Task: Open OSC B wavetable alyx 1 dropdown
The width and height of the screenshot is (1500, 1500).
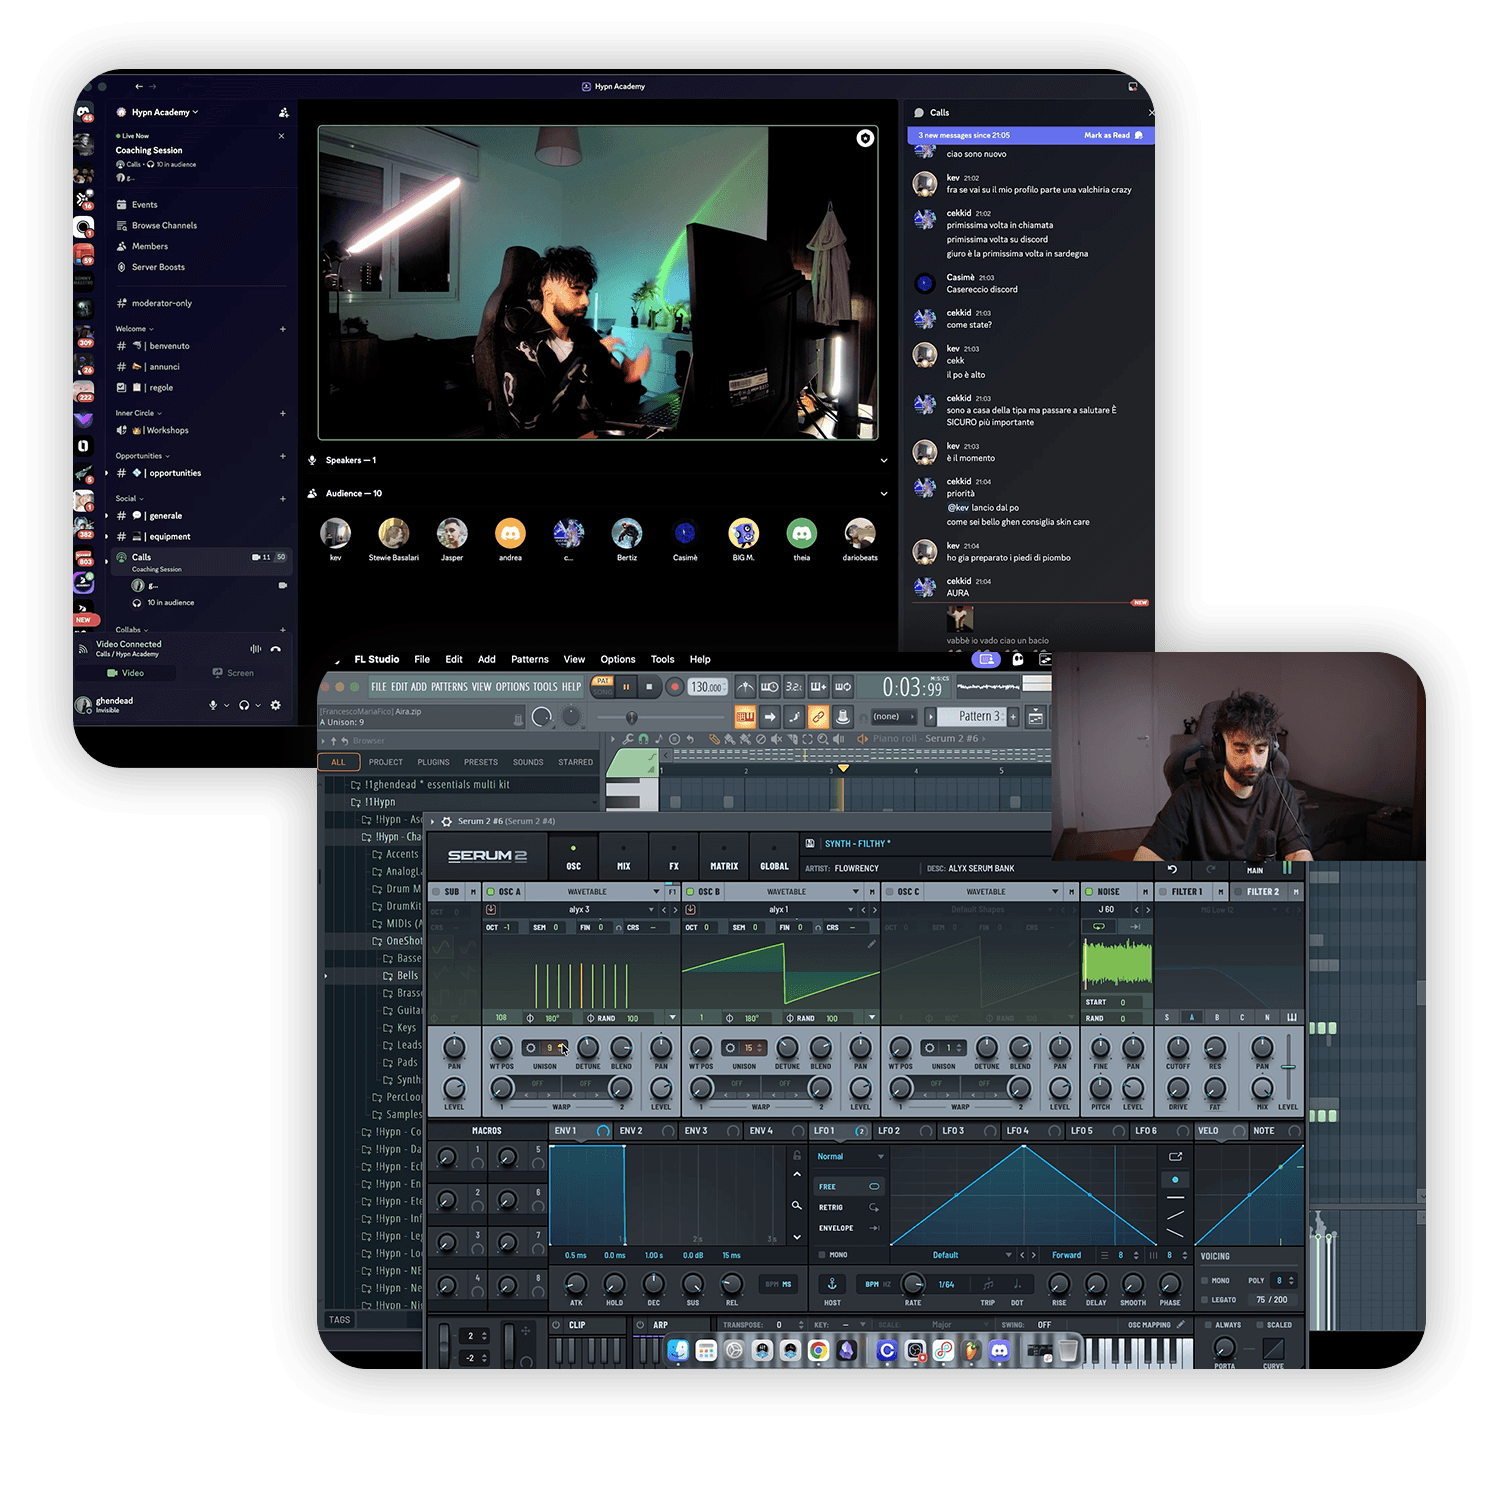Action: coord(851,910)
